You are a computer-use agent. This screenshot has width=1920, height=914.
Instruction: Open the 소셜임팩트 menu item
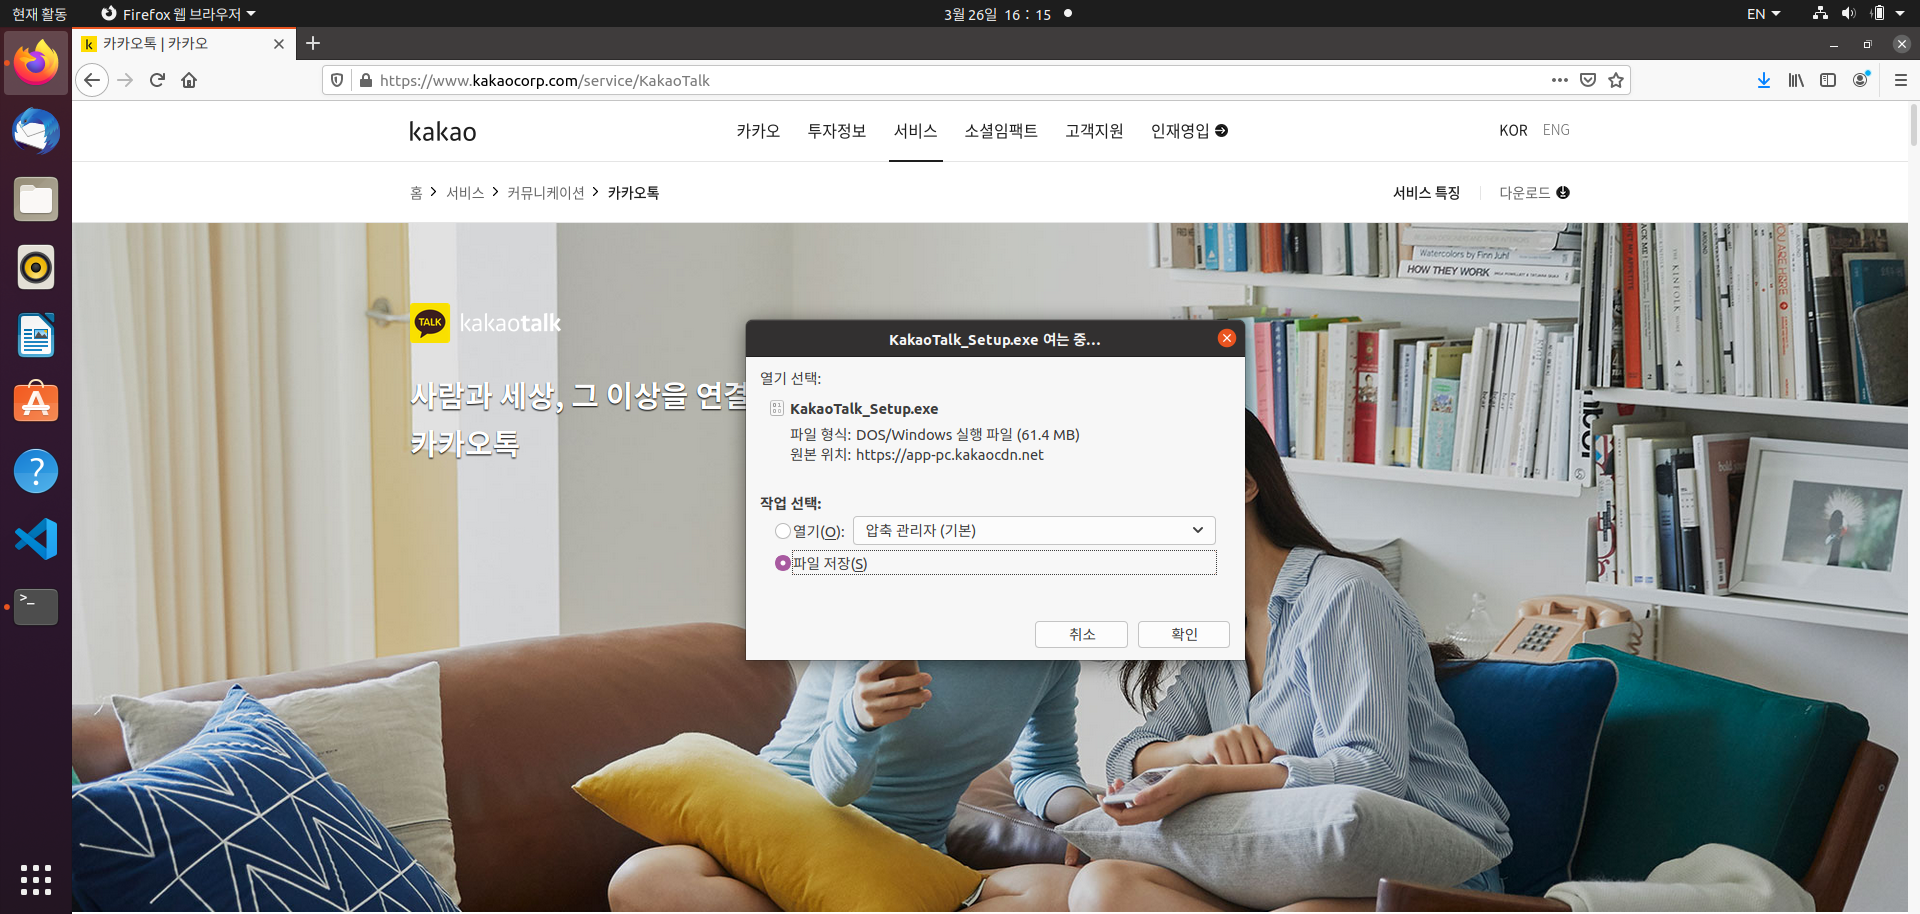1001,131
